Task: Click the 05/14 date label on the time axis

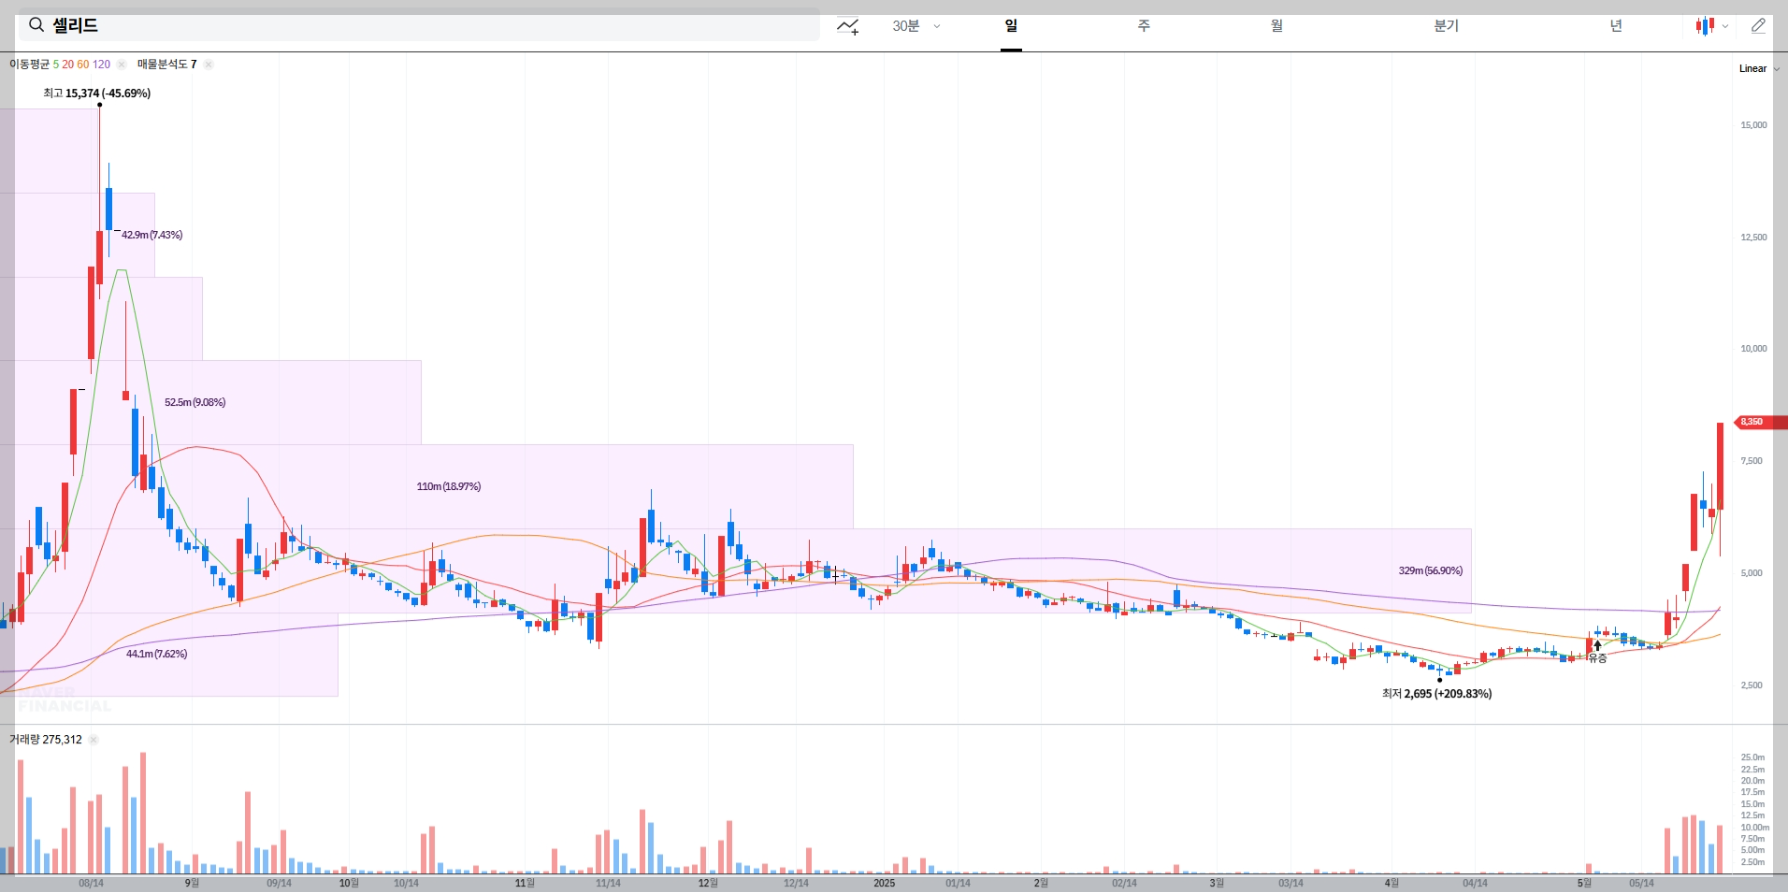Action: (1641, 883)
